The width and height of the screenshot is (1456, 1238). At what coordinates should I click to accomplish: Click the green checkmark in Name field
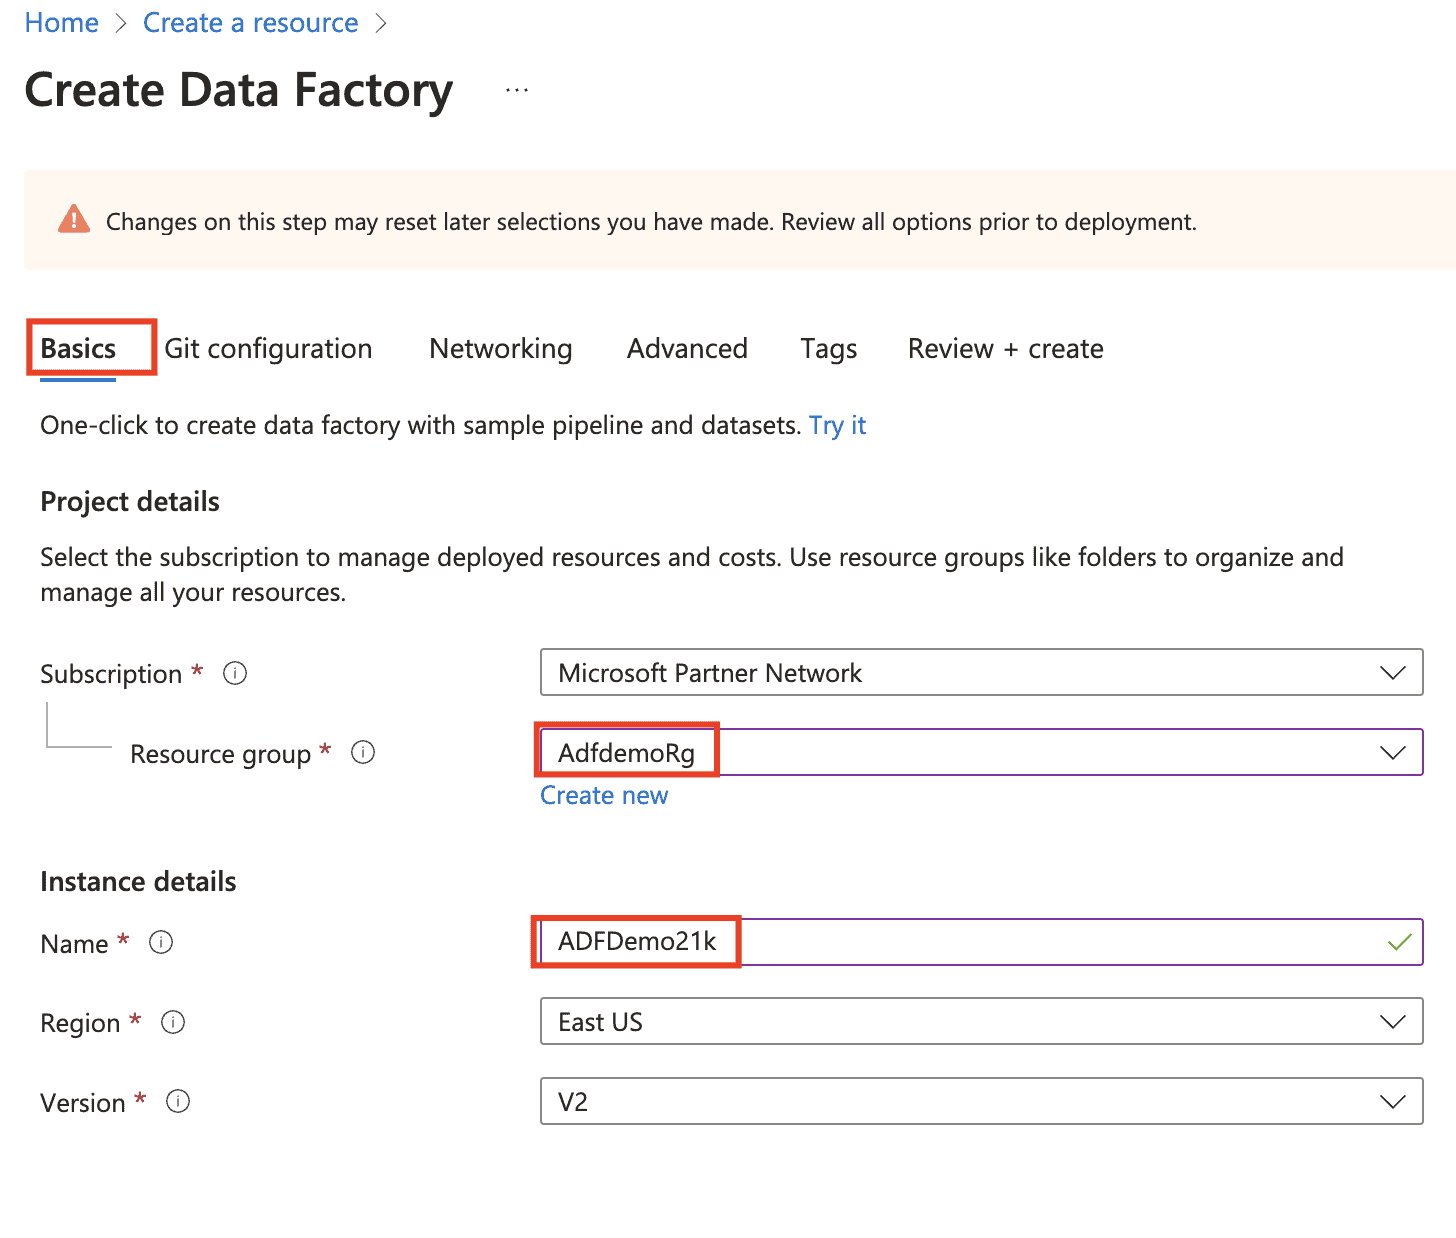point(1399,942)
